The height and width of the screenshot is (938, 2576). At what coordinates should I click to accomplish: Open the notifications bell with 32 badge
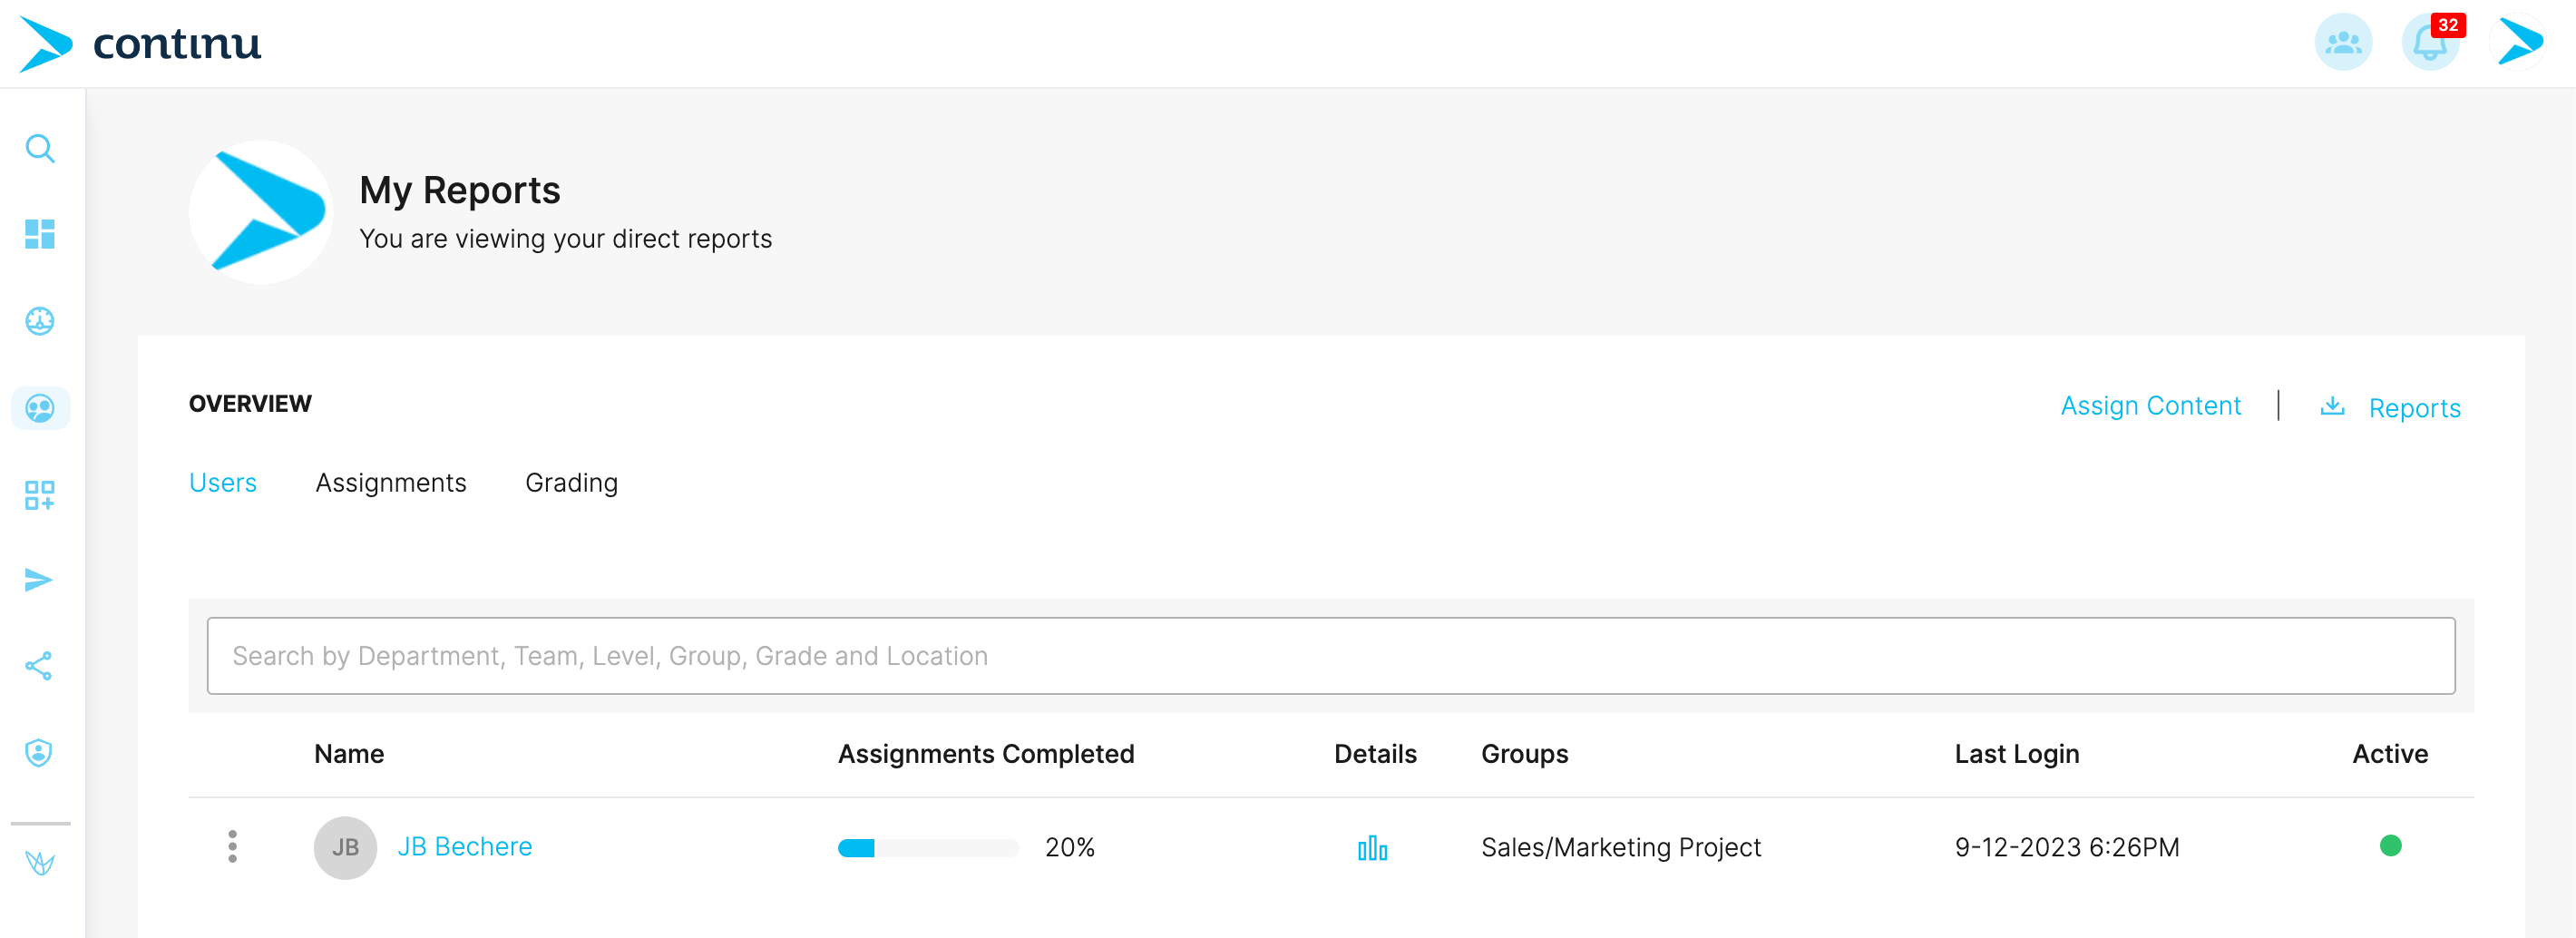point(2429,43)
